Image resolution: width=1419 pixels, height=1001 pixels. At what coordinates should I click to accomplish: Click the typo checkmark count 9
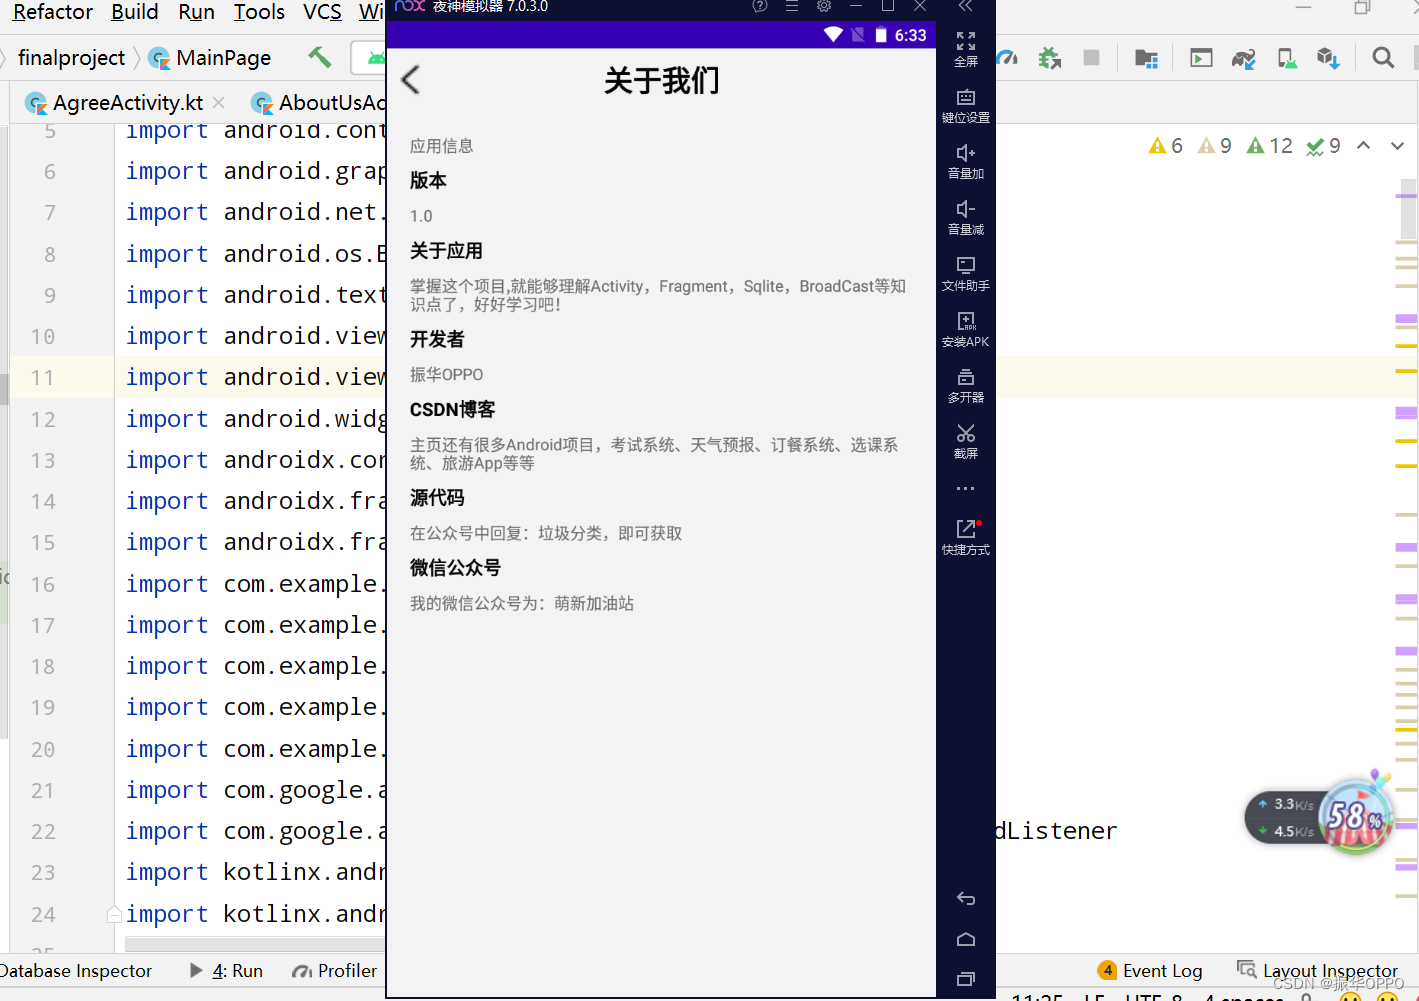point(1324,146)
